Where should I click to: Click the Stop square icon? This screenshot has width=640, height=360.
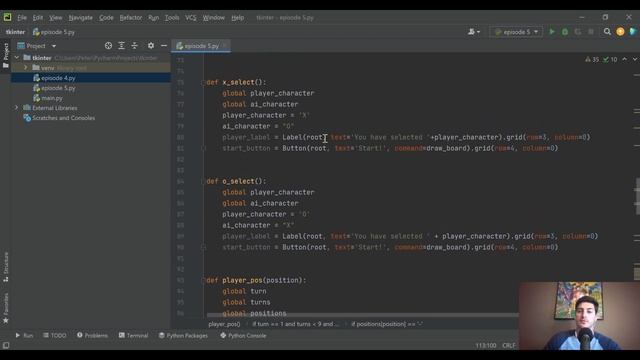[x=591, y=32]
